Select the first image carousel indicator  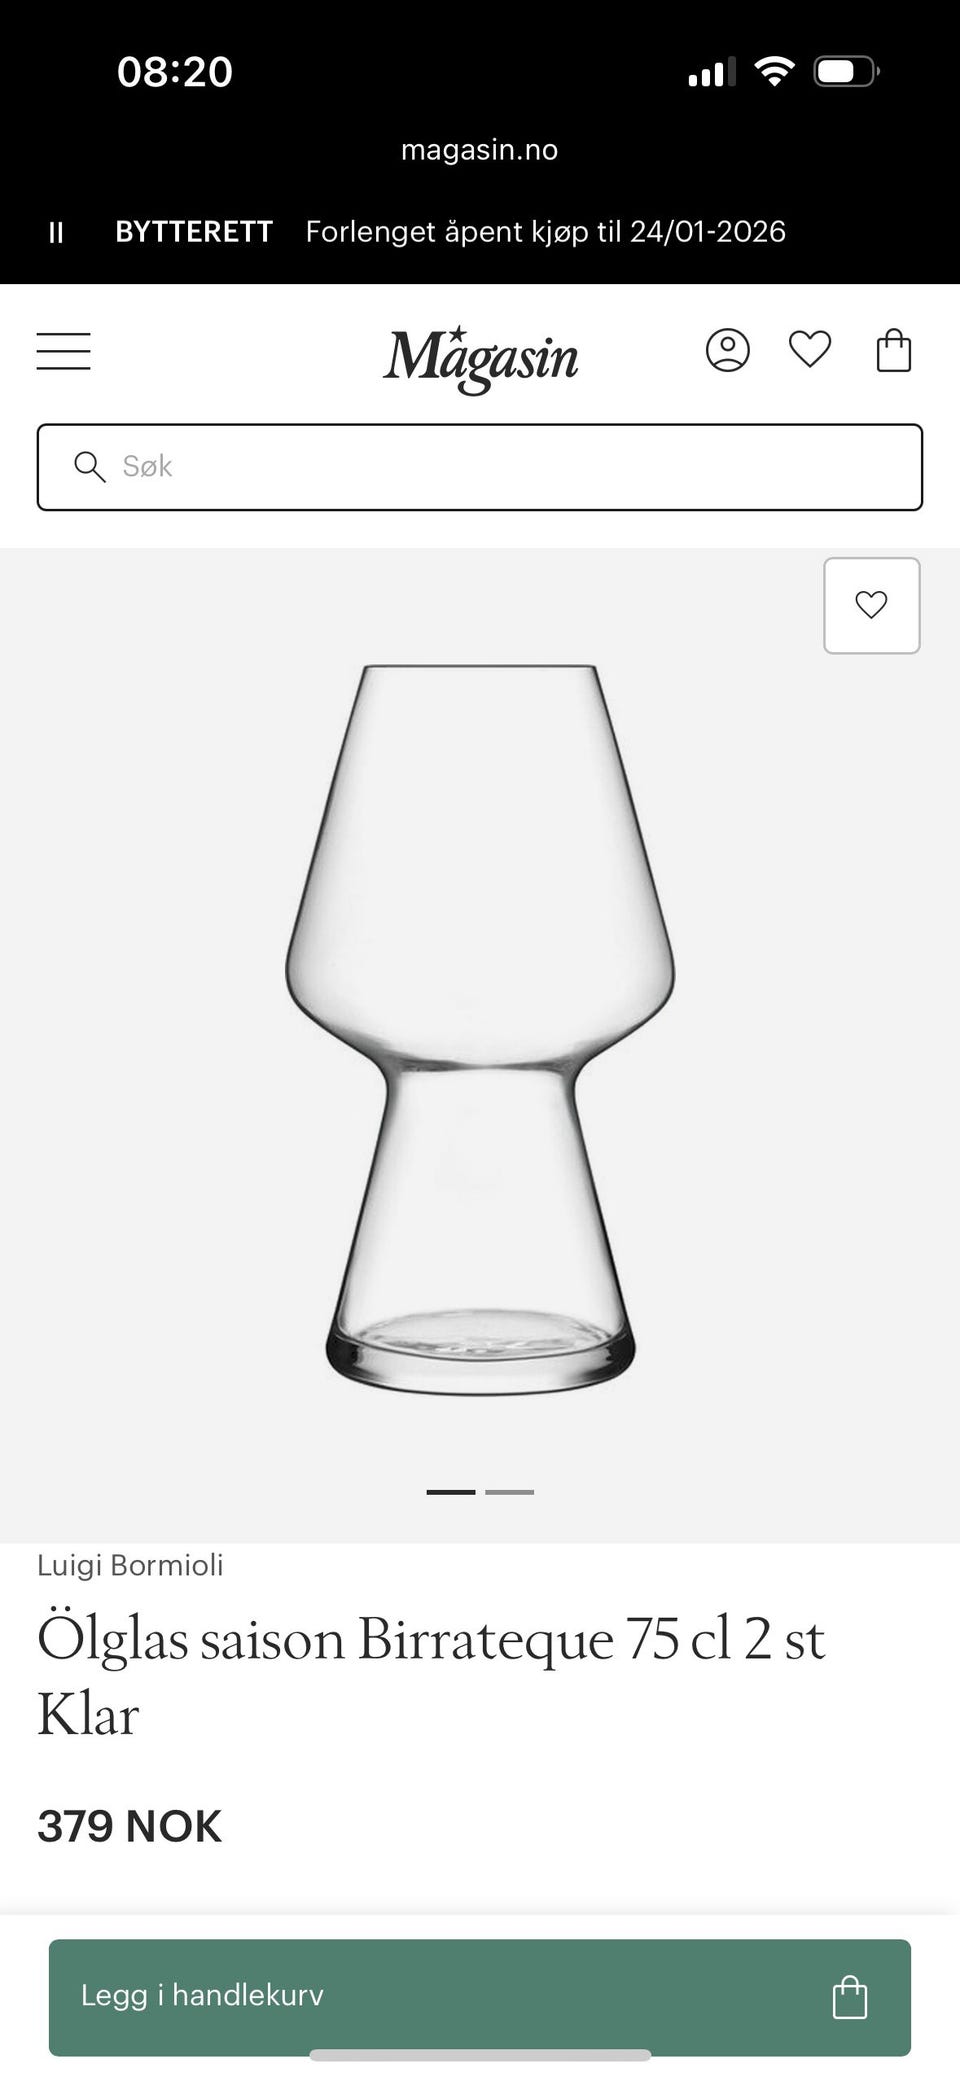451,1492
